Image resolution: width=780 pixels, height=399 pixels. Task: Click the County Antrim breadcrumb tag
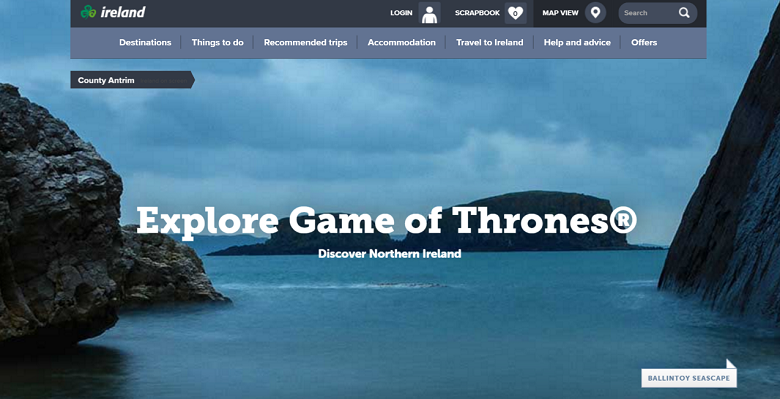click(132, 80)
